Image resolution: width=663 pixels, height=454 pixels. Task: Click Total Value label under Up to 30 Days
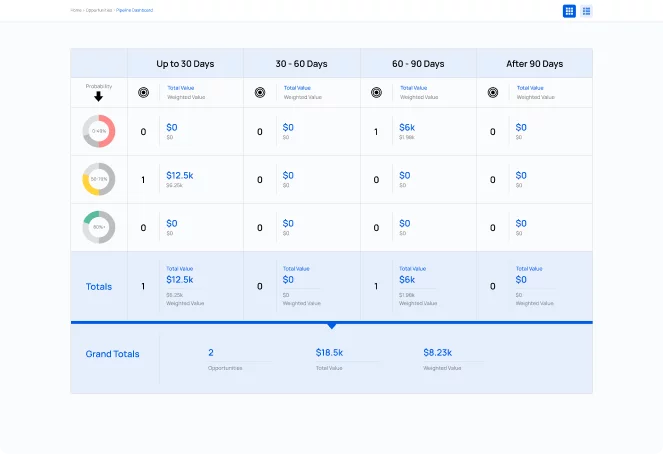(181, 88)
